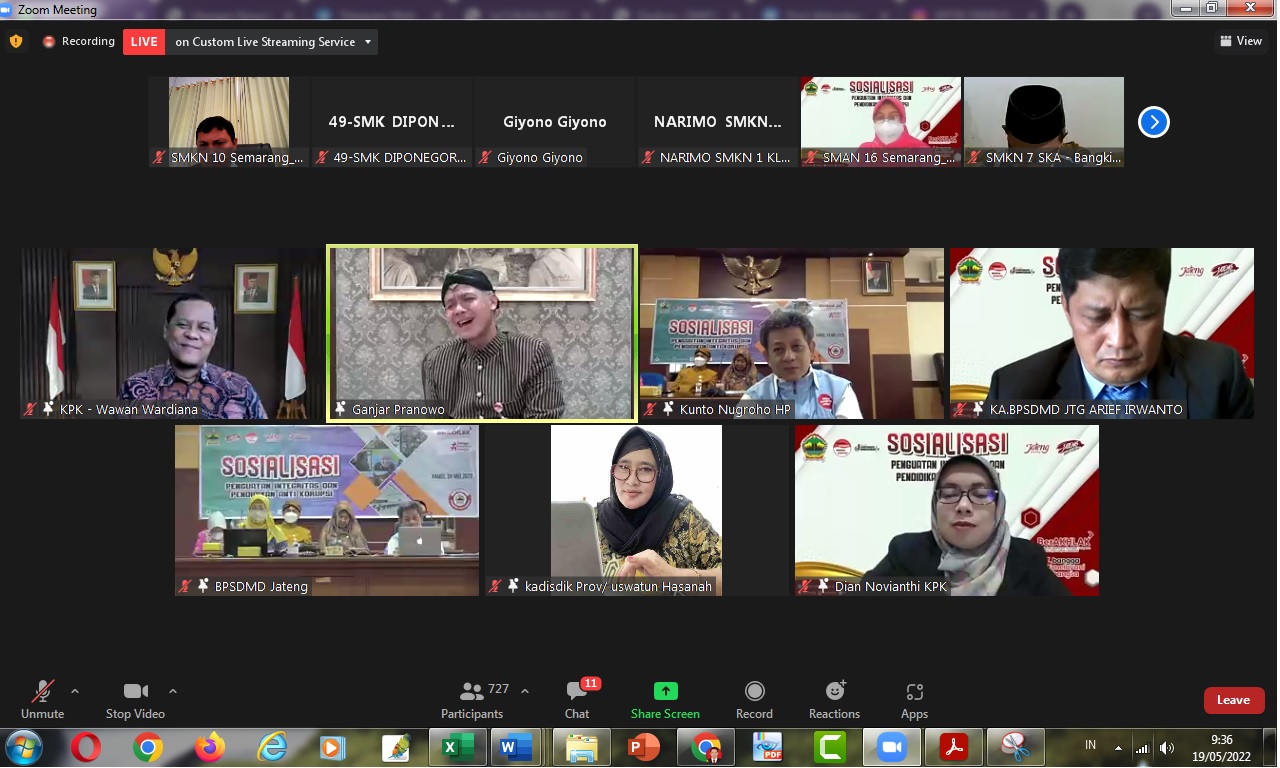
Task: Start recording with the Record button
Action: pyautogui.click(x=754, y=700)
